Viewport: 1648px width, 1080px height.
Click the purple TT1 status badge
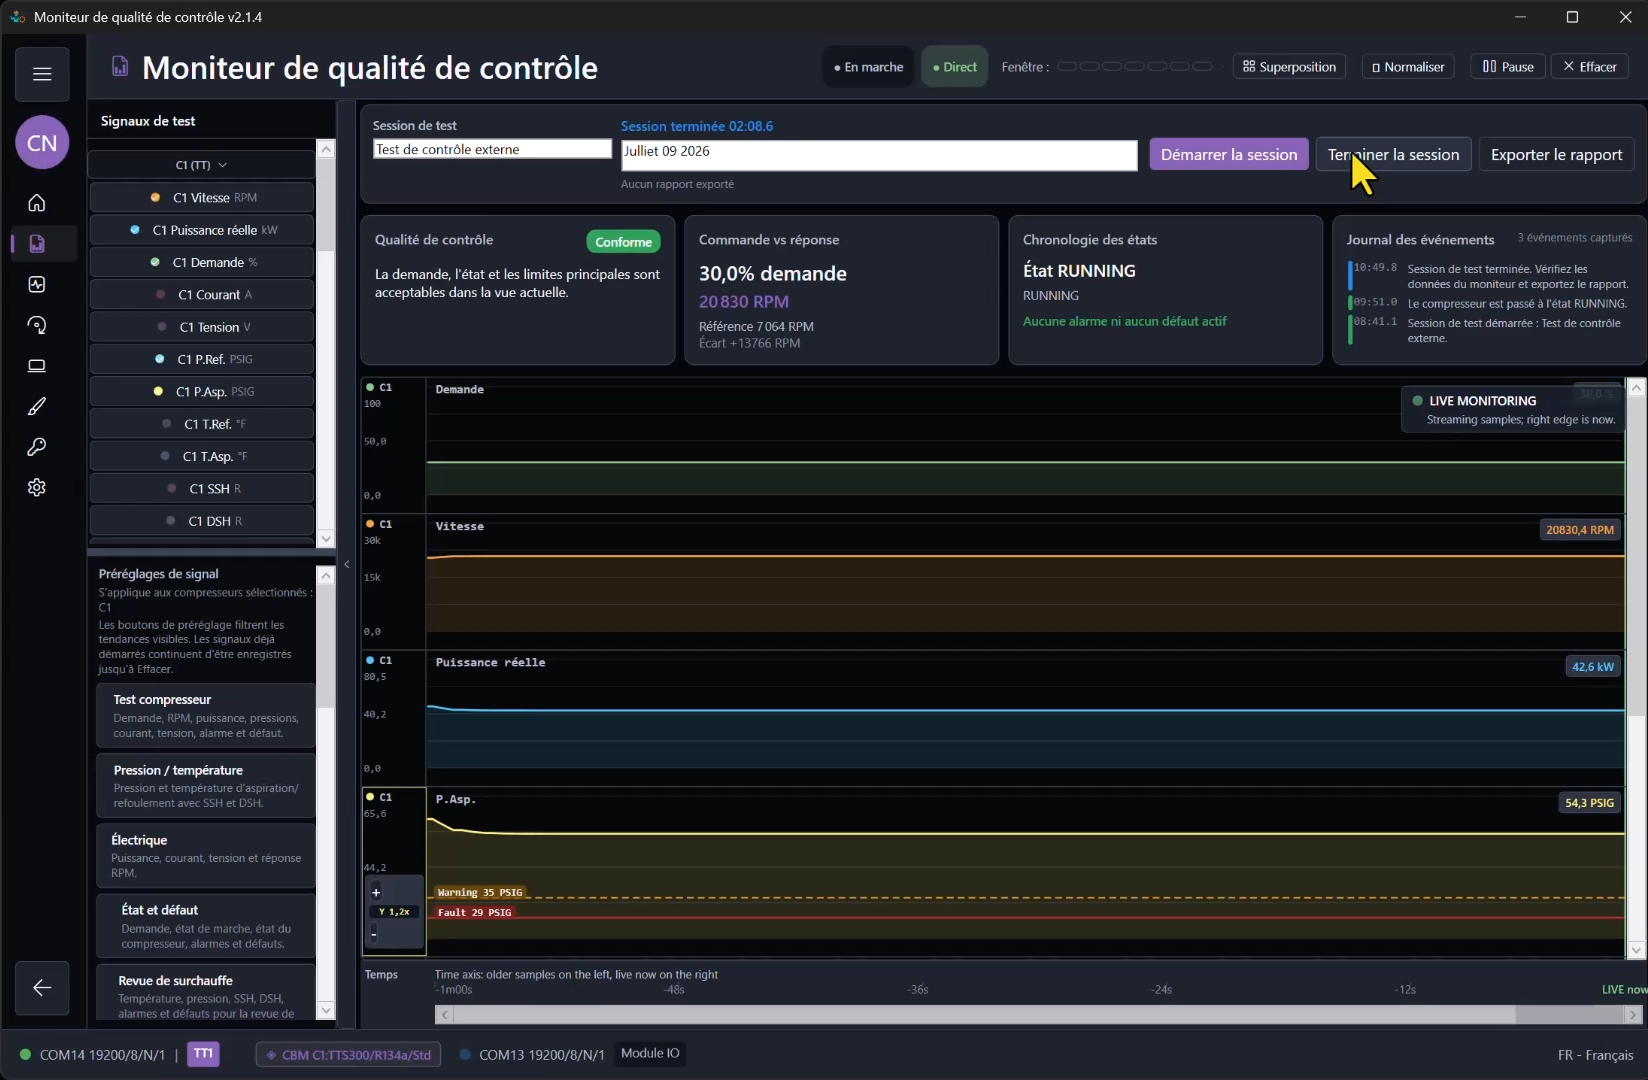203,1054
